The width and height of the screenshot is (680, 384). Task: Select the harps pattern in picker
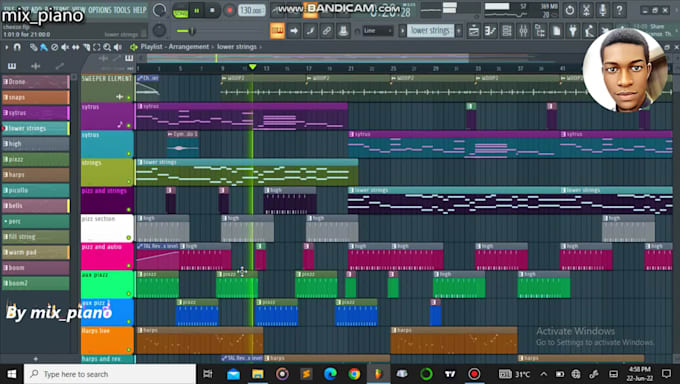tap(36, 174)
